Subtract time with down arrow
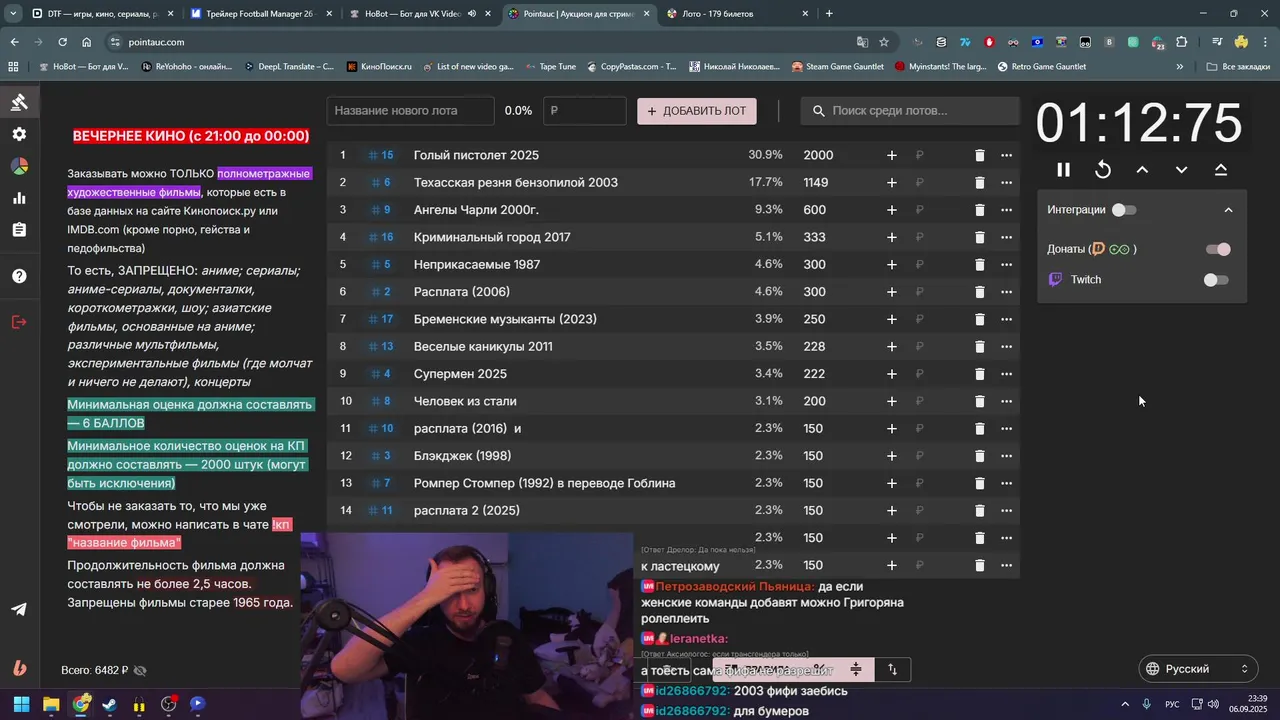The width and height of the screenshot is (1280, 720). (1181, 170)
